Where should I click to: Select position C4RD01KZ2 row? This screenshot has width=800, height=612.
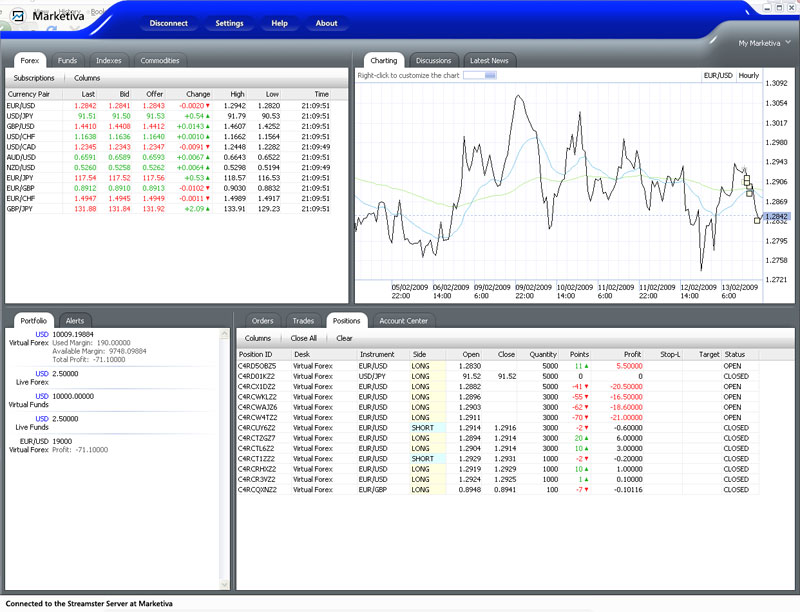point(498,376)
